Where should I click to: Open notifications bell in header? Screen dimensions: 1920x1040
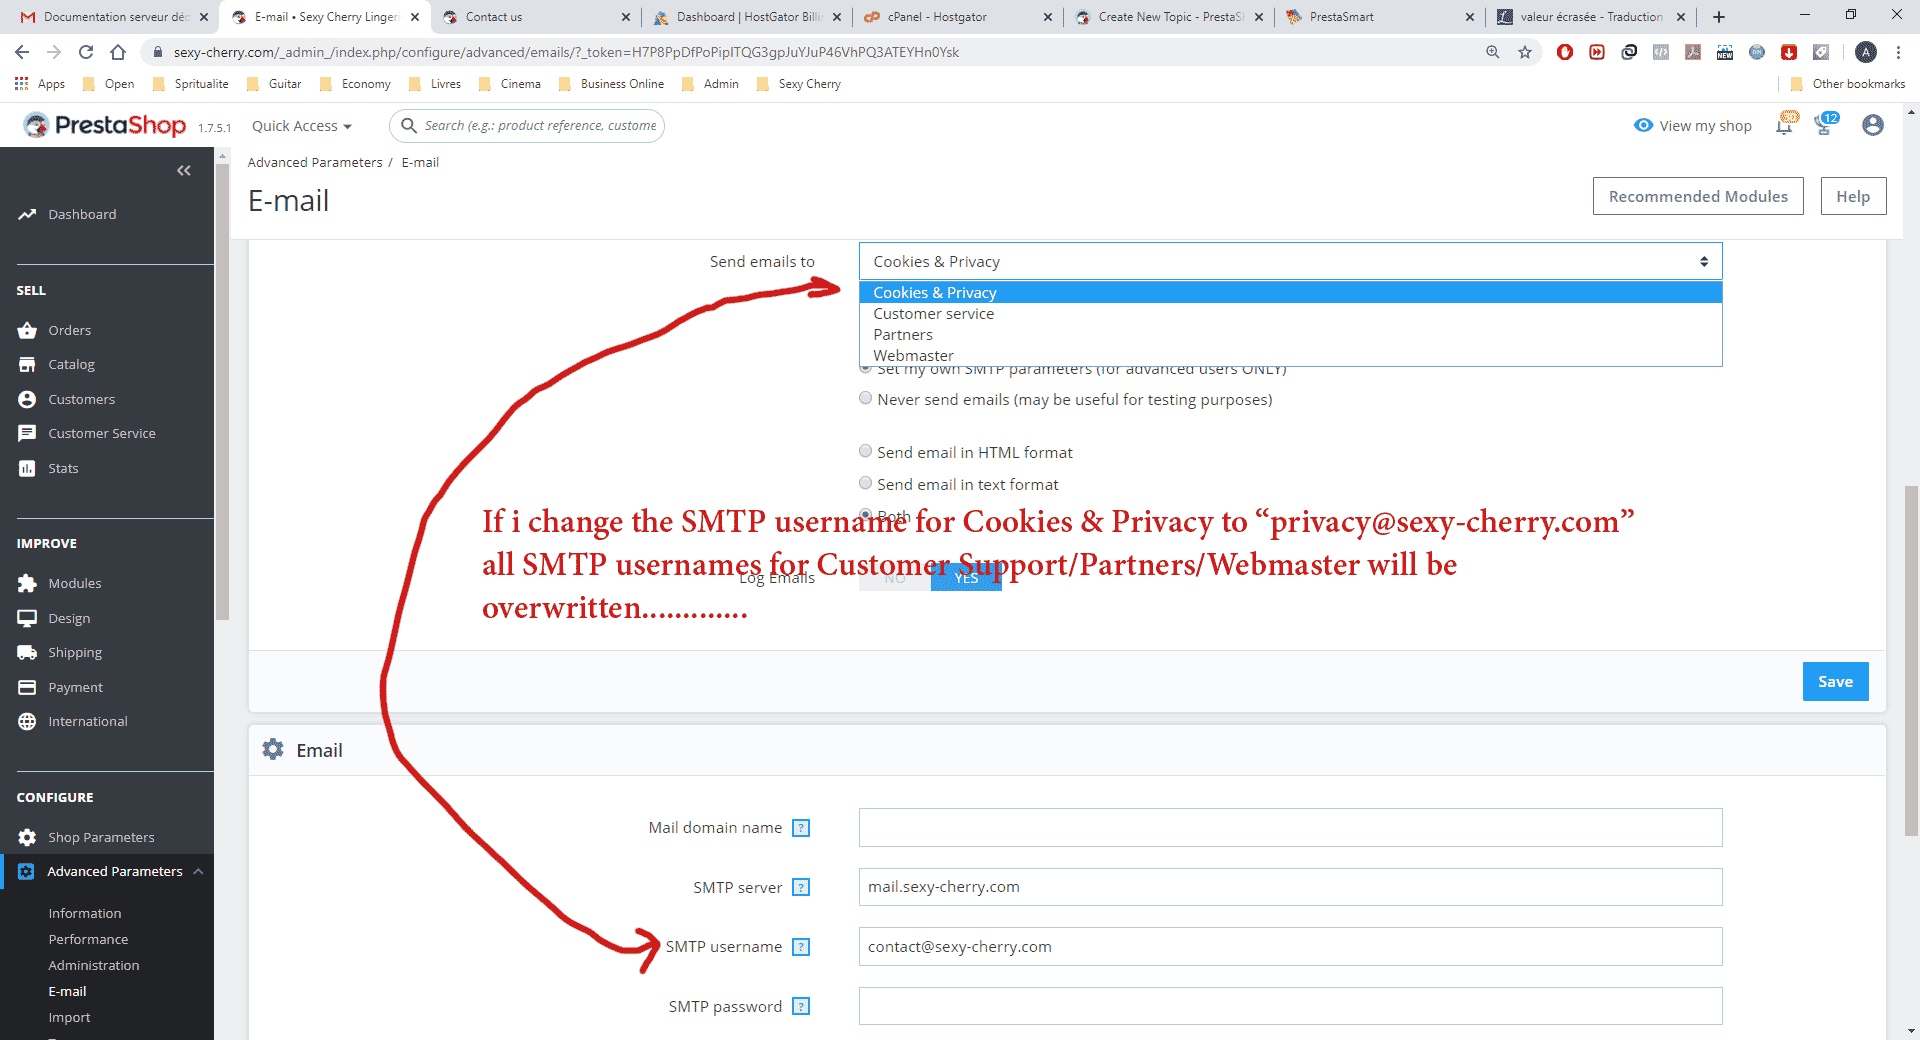tap(1785, 125)
